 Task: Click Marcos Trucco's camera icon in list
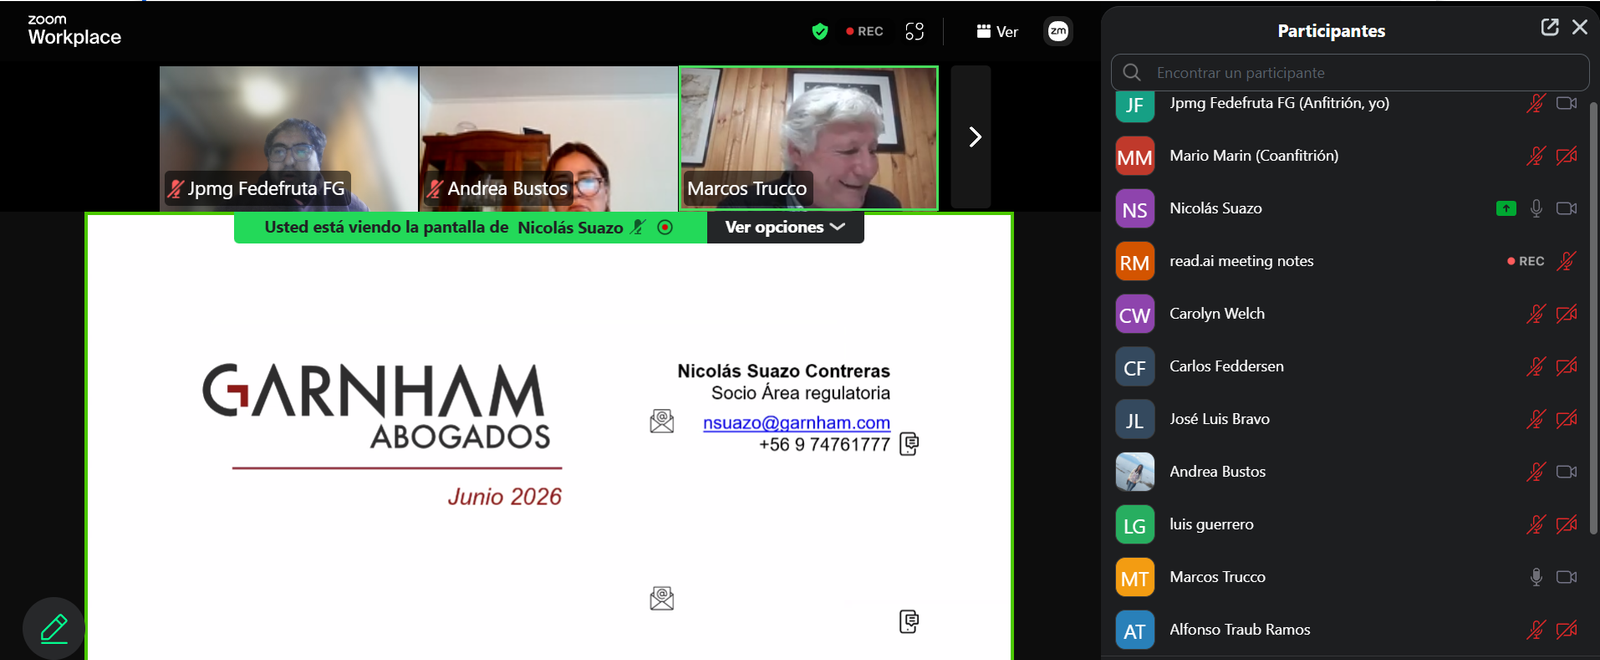click(x=1567, y=577)
